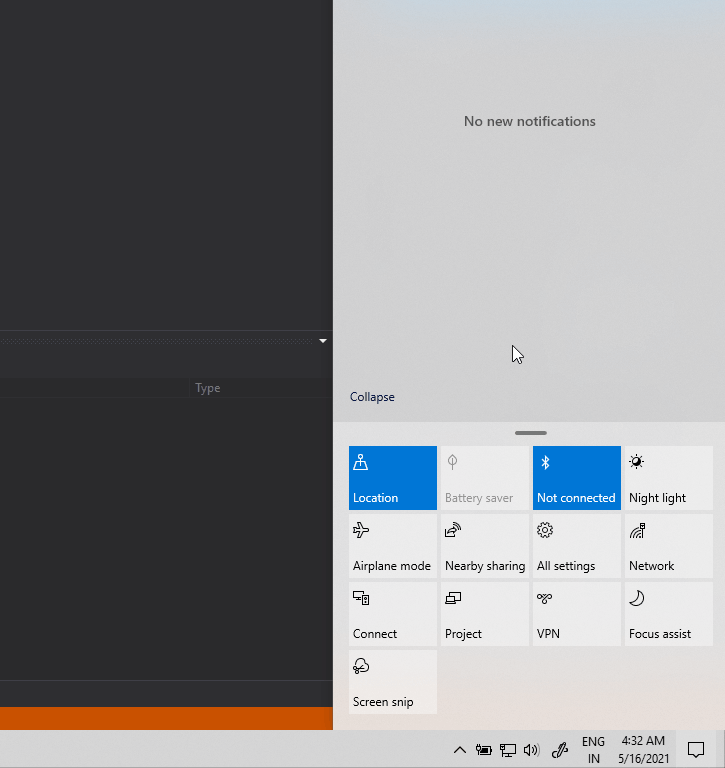Viewport: 725px width, 768px height.
Task: Expand hidden system tray icons chevron
Action: (460, 750)
